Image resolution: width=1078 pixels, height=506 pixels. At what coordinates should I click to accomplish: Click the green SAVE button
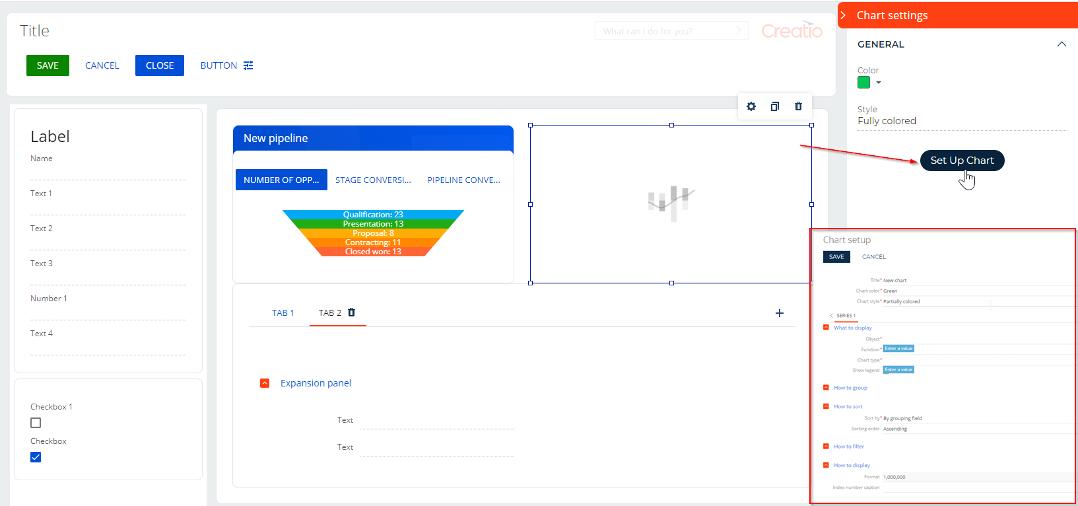click(48, 66)
